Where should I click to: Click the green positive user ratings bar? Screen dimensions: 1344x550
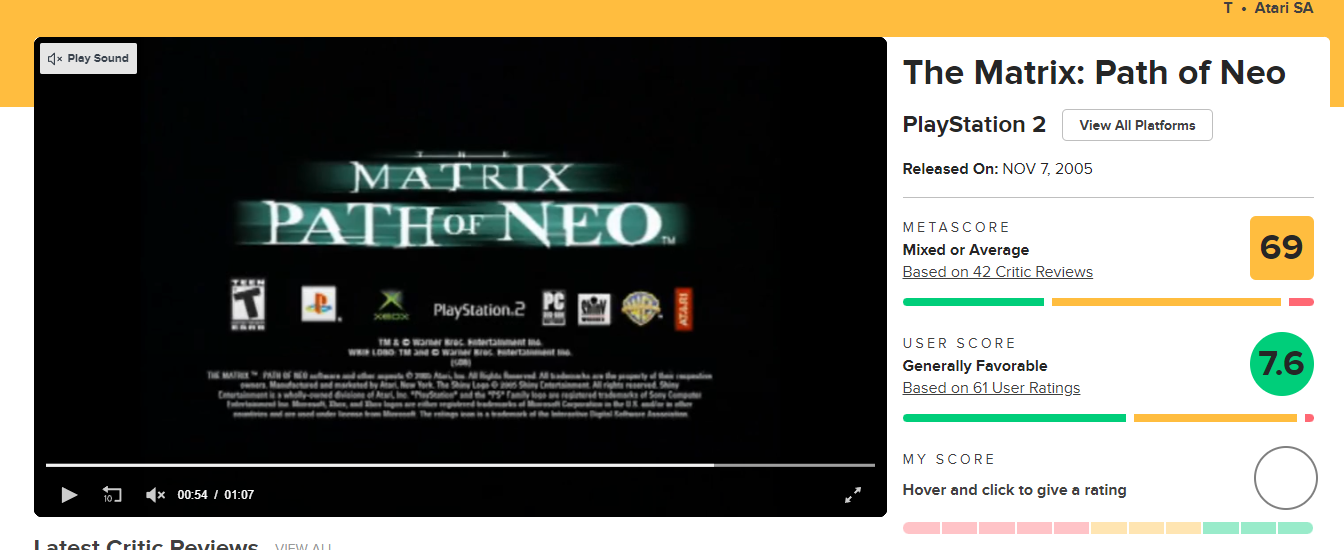(x=1014, y=418)
